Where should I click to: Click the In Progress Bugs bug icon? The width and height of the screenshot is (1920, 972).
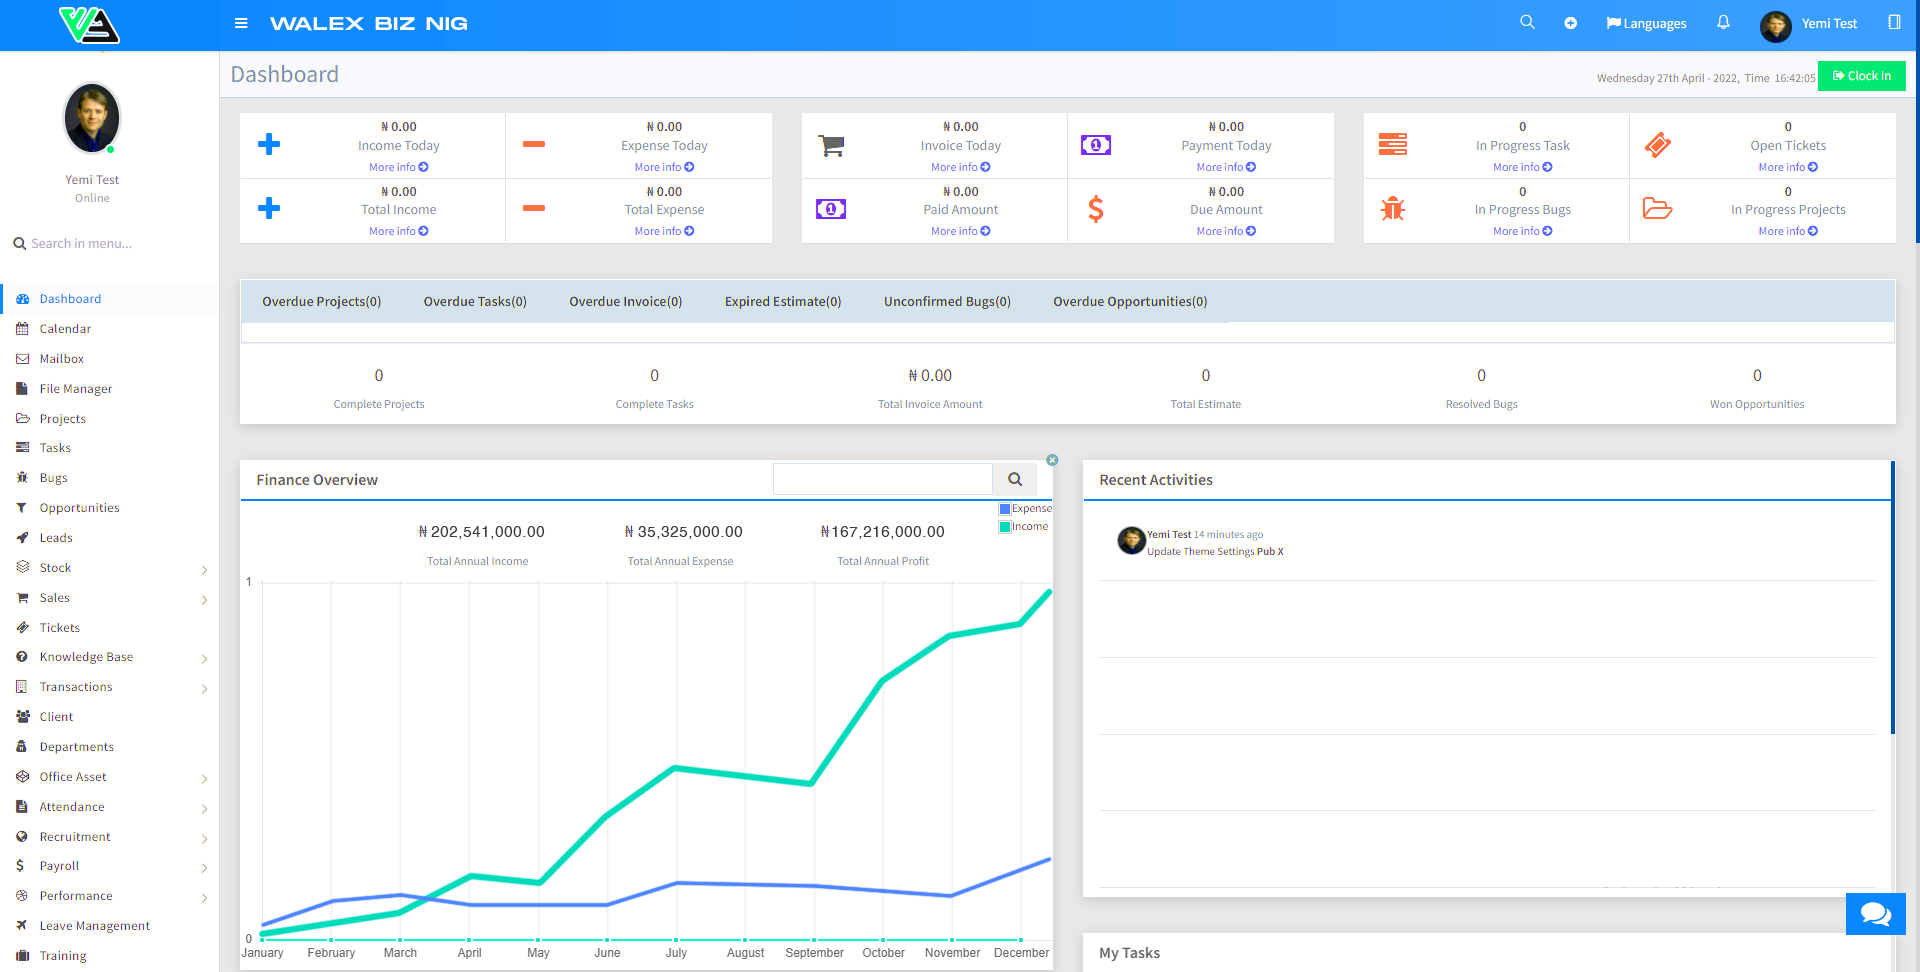click(x=1392, y=209)
